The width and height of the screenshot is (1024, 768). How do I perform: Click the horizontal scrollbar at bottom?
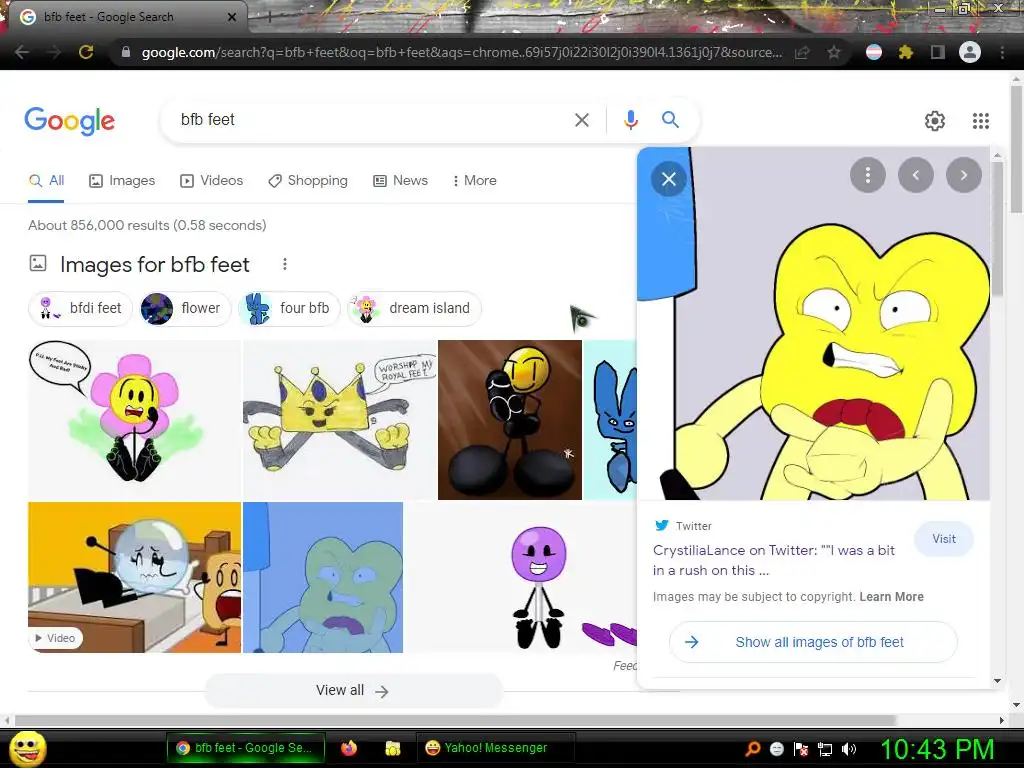[x=455, y=720]
